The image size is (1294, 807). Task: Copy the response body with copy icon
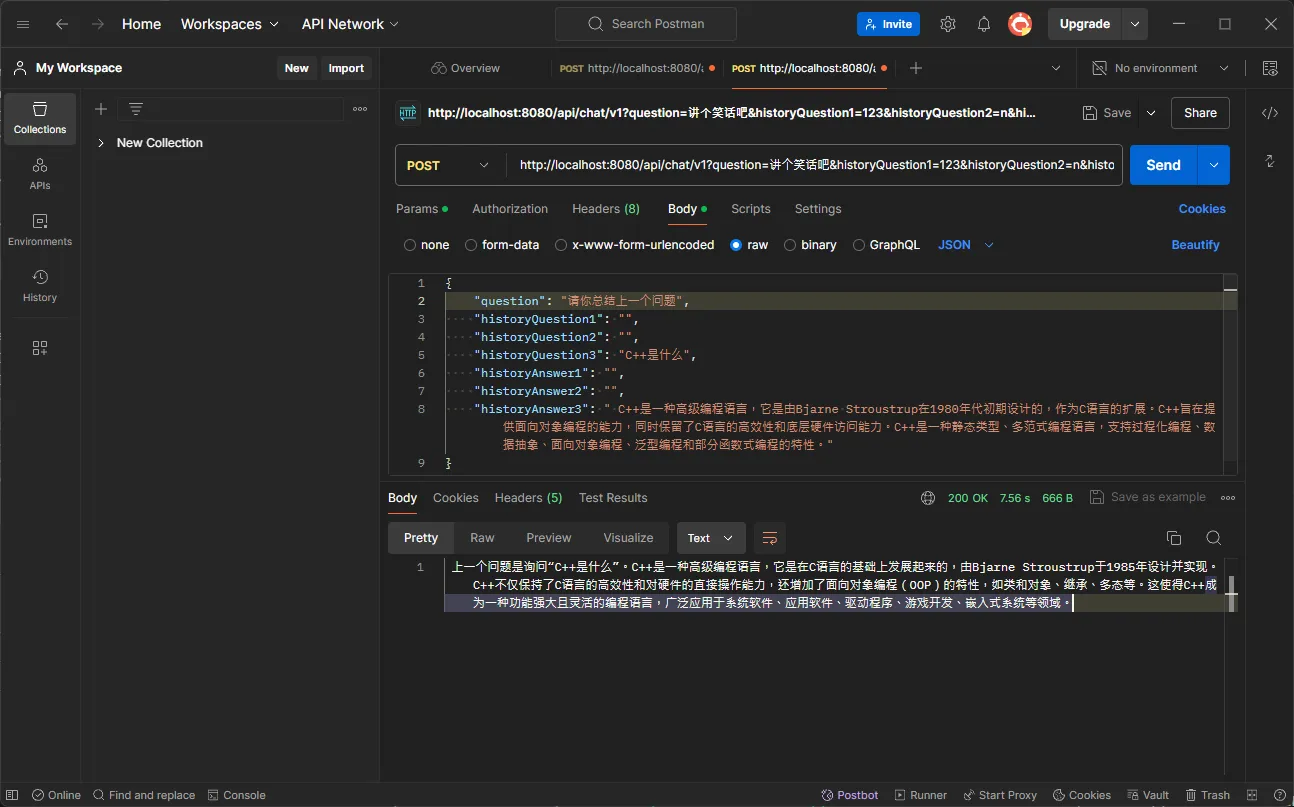[x=1174, y=538]
